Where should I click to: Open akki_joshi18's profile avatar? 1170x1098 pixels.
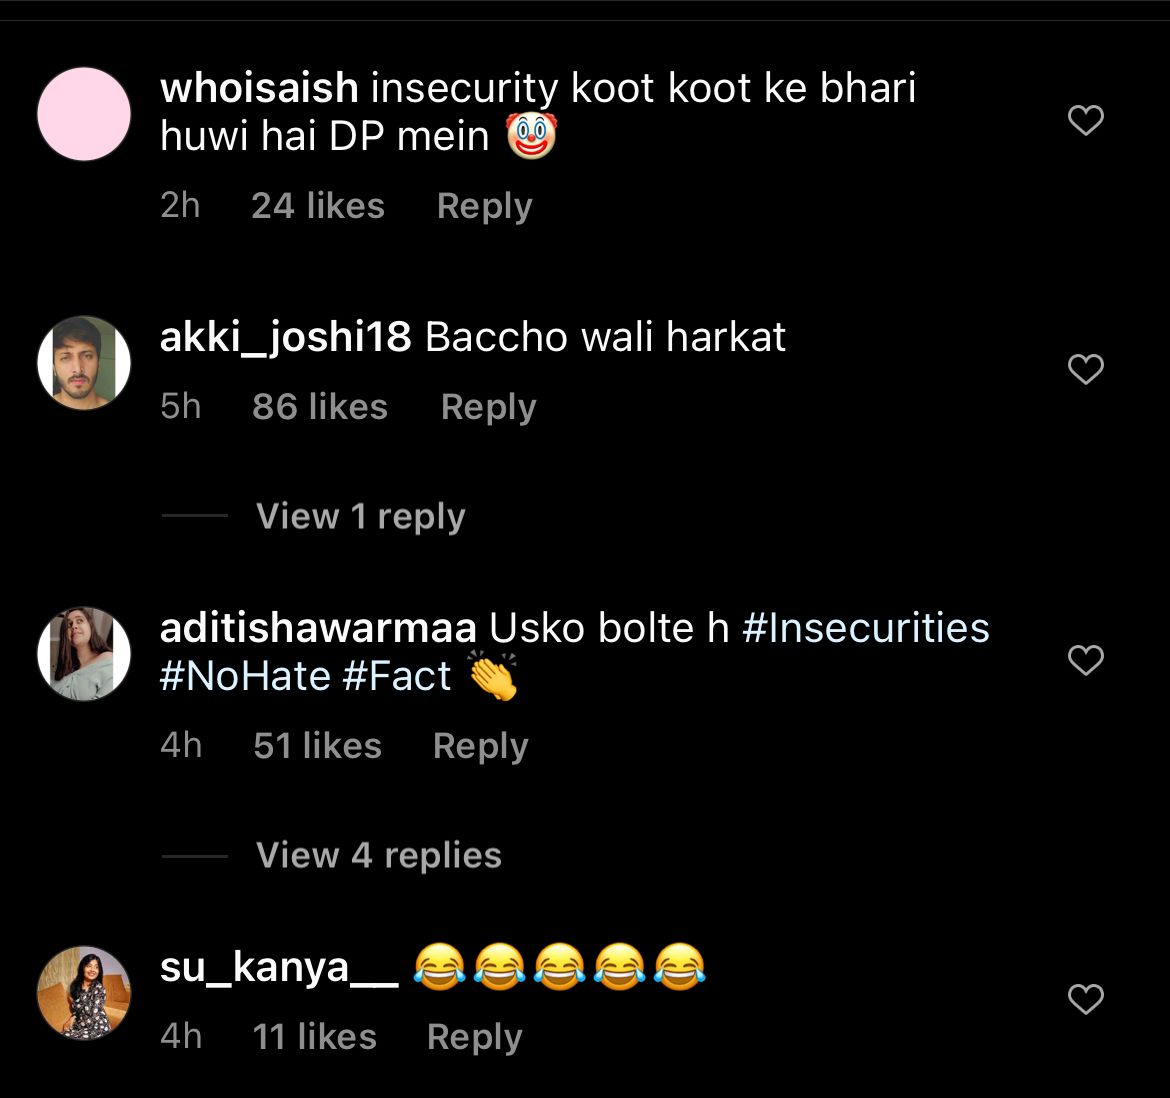[x=83, y=362]
